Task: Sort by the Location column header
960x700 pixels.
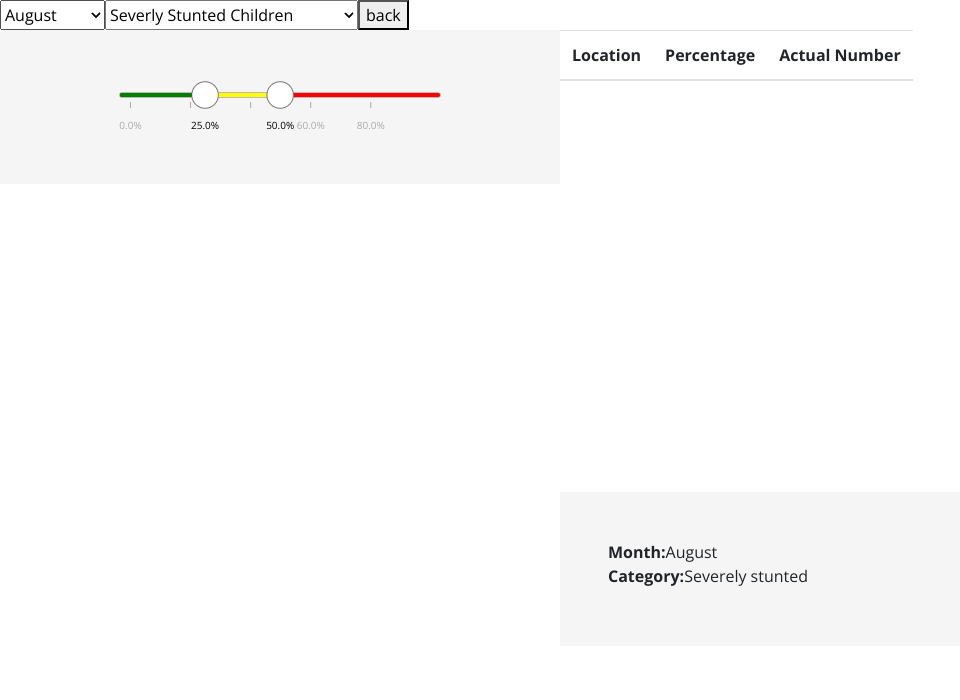Action: [606, 56]
